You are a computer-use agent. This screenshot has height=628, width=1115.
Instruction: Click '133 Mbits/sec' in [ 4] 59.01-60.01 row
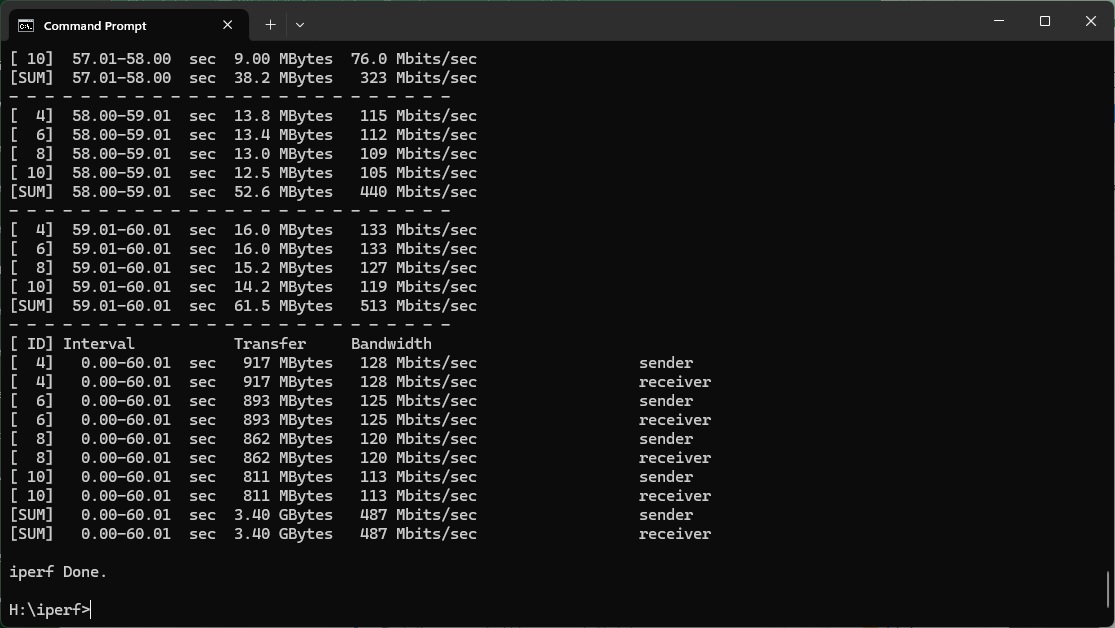pos(418,230)
